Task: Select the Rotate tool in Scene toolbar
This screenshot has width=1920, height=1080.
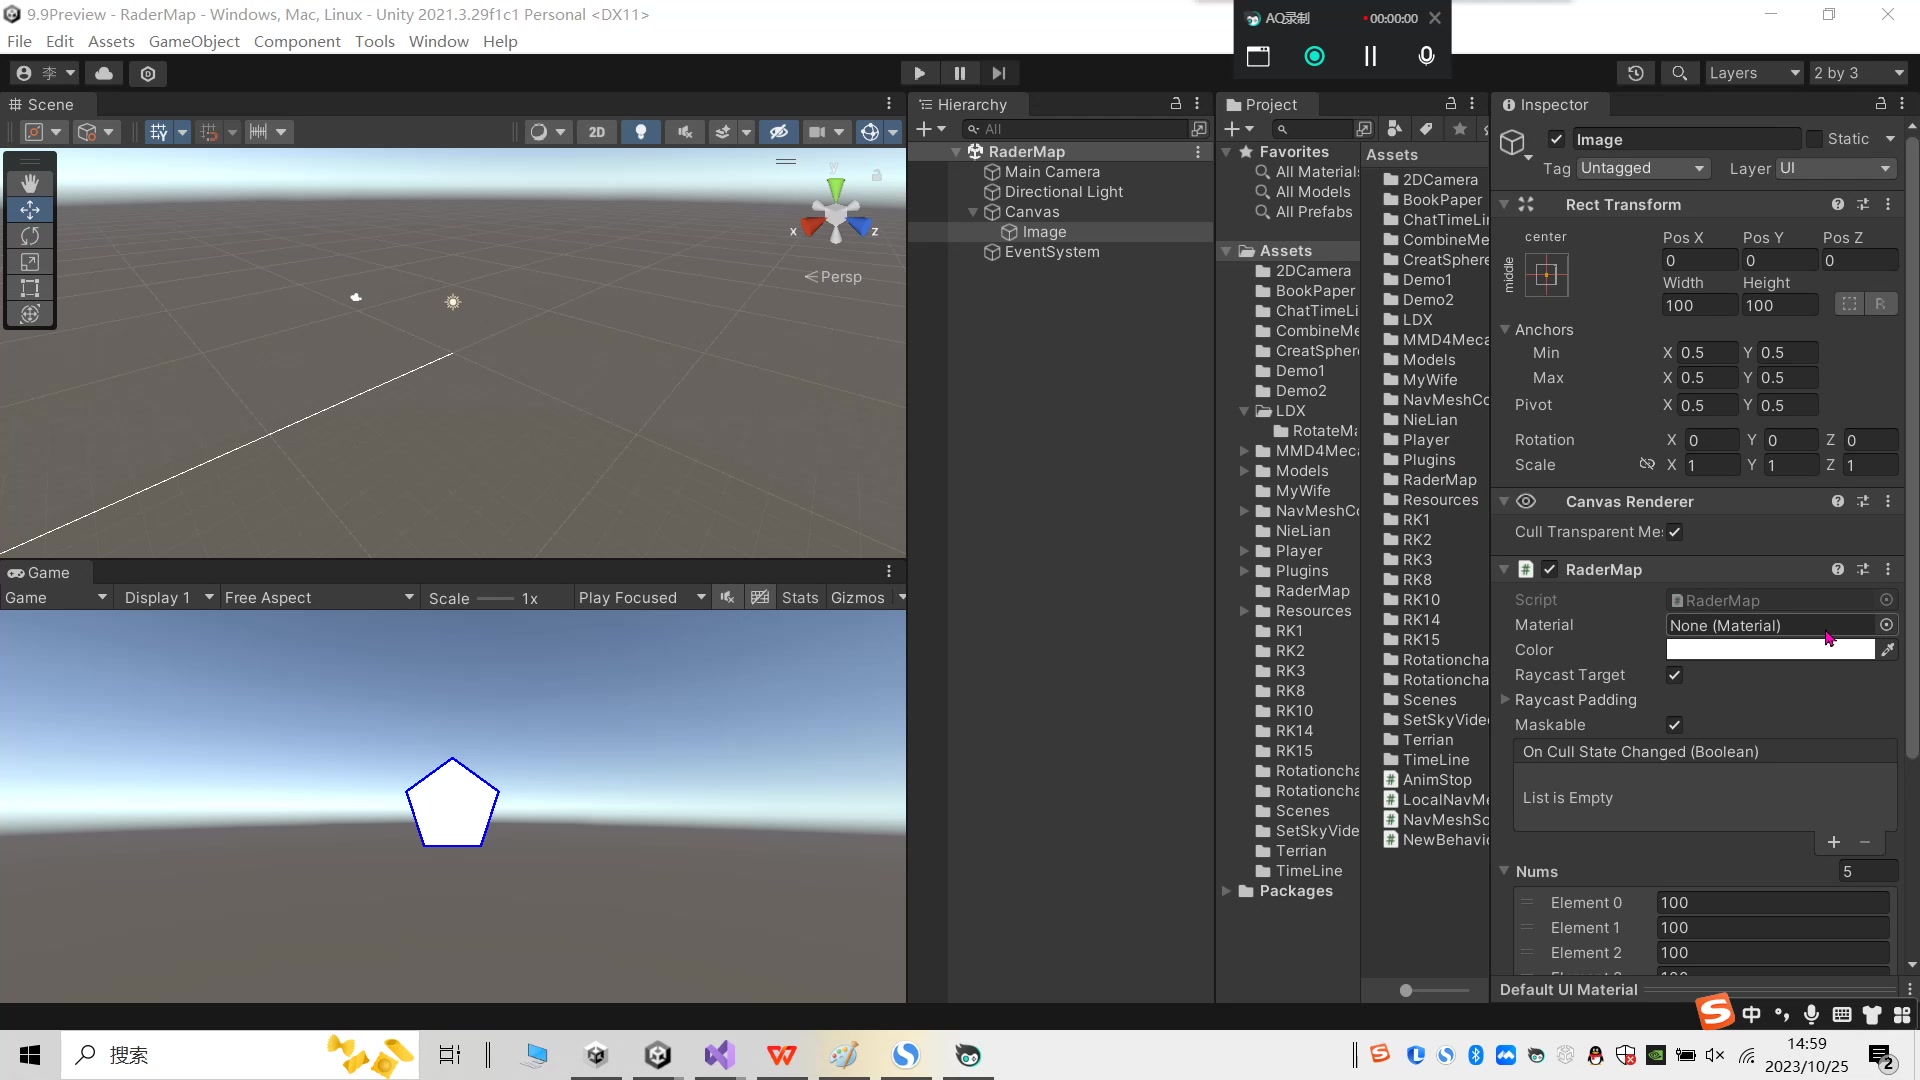Action: 30,236
